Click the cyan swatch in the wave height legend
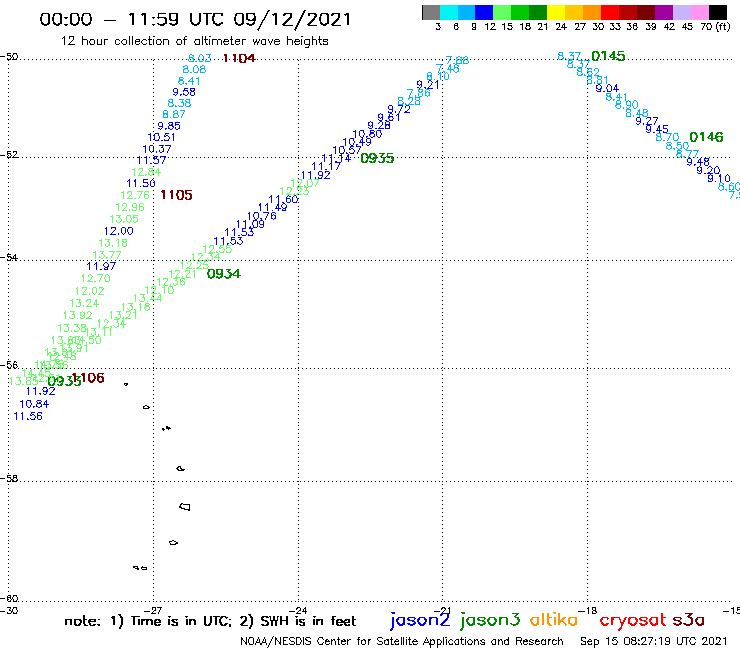This screenshot has height=650, width=740. click(448, 12)
